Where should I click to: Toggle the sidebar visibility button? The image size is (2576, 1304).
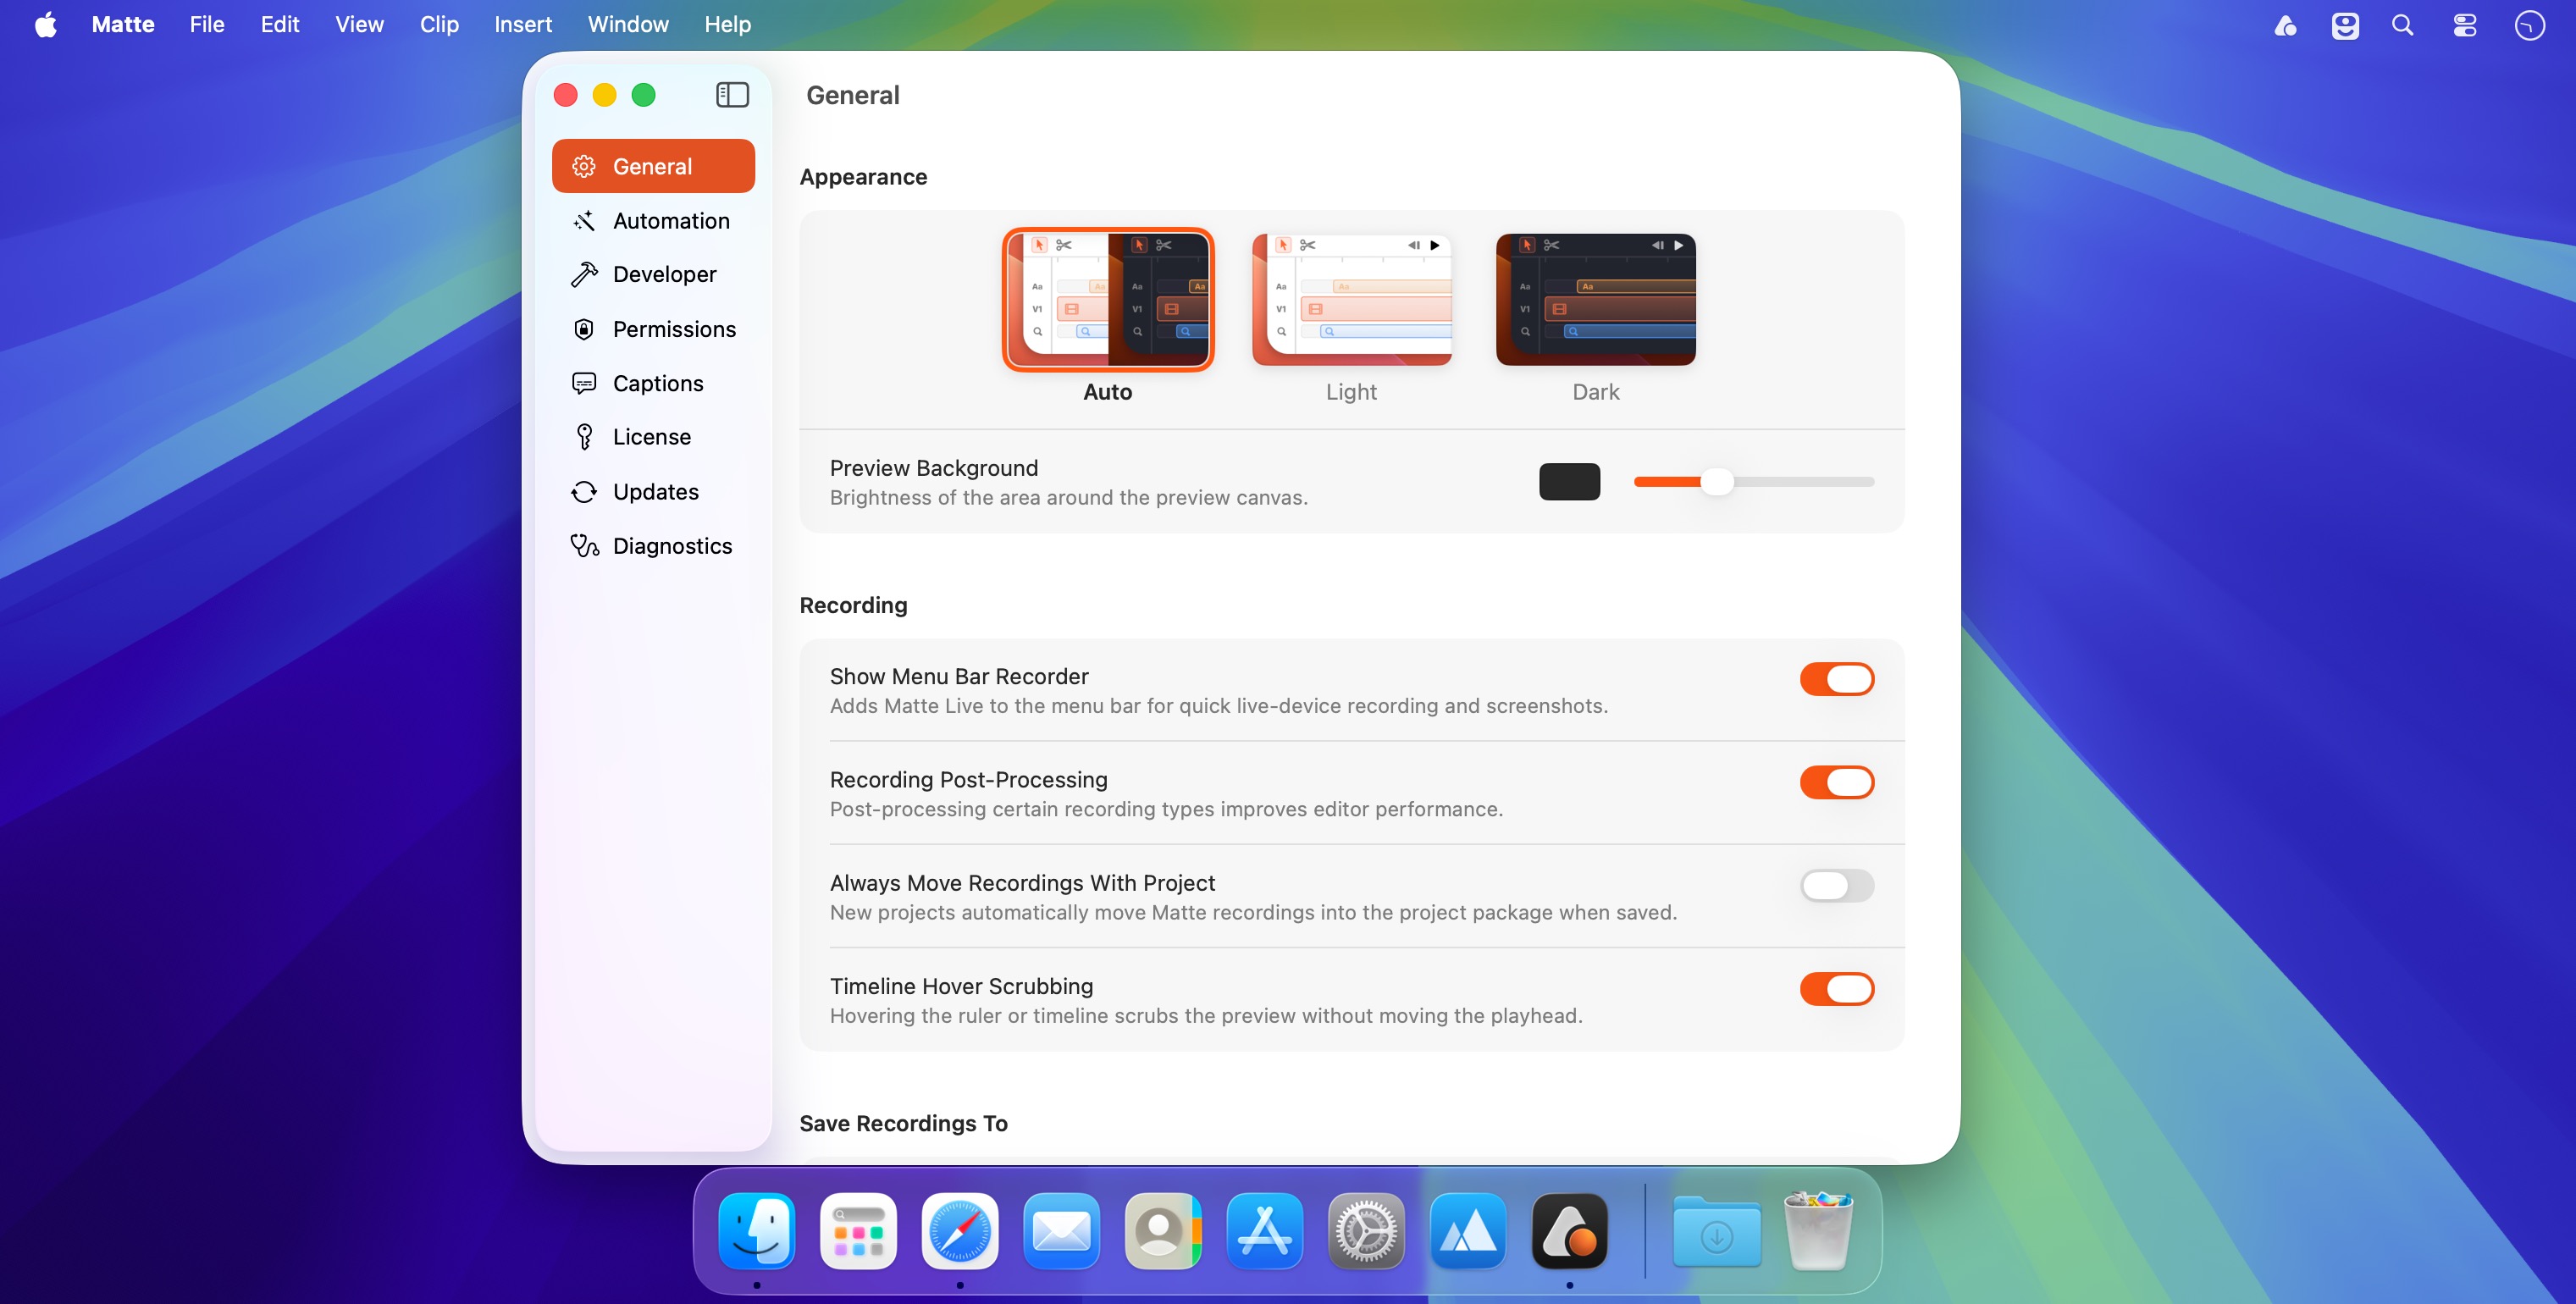click(x=732, y=95)
